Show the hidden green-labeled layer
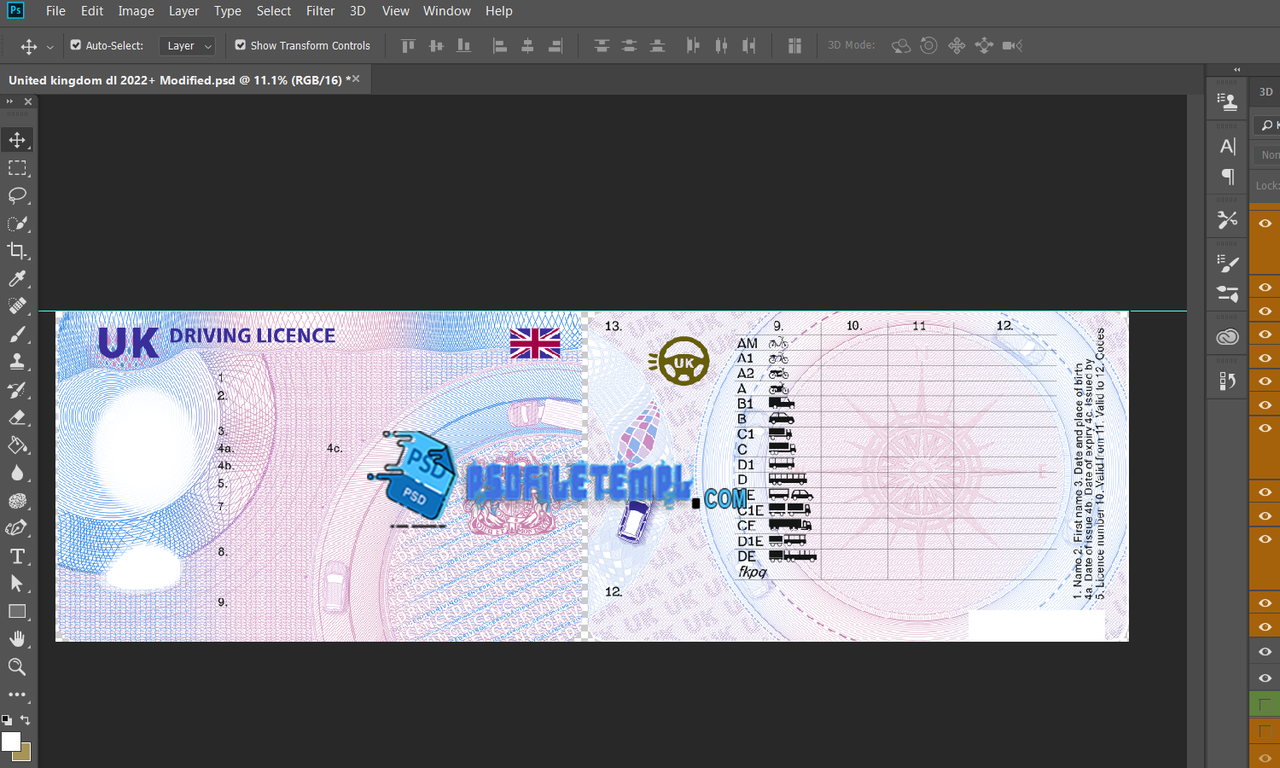Viewport: 1280px width, 768px height. [1265, 706]
